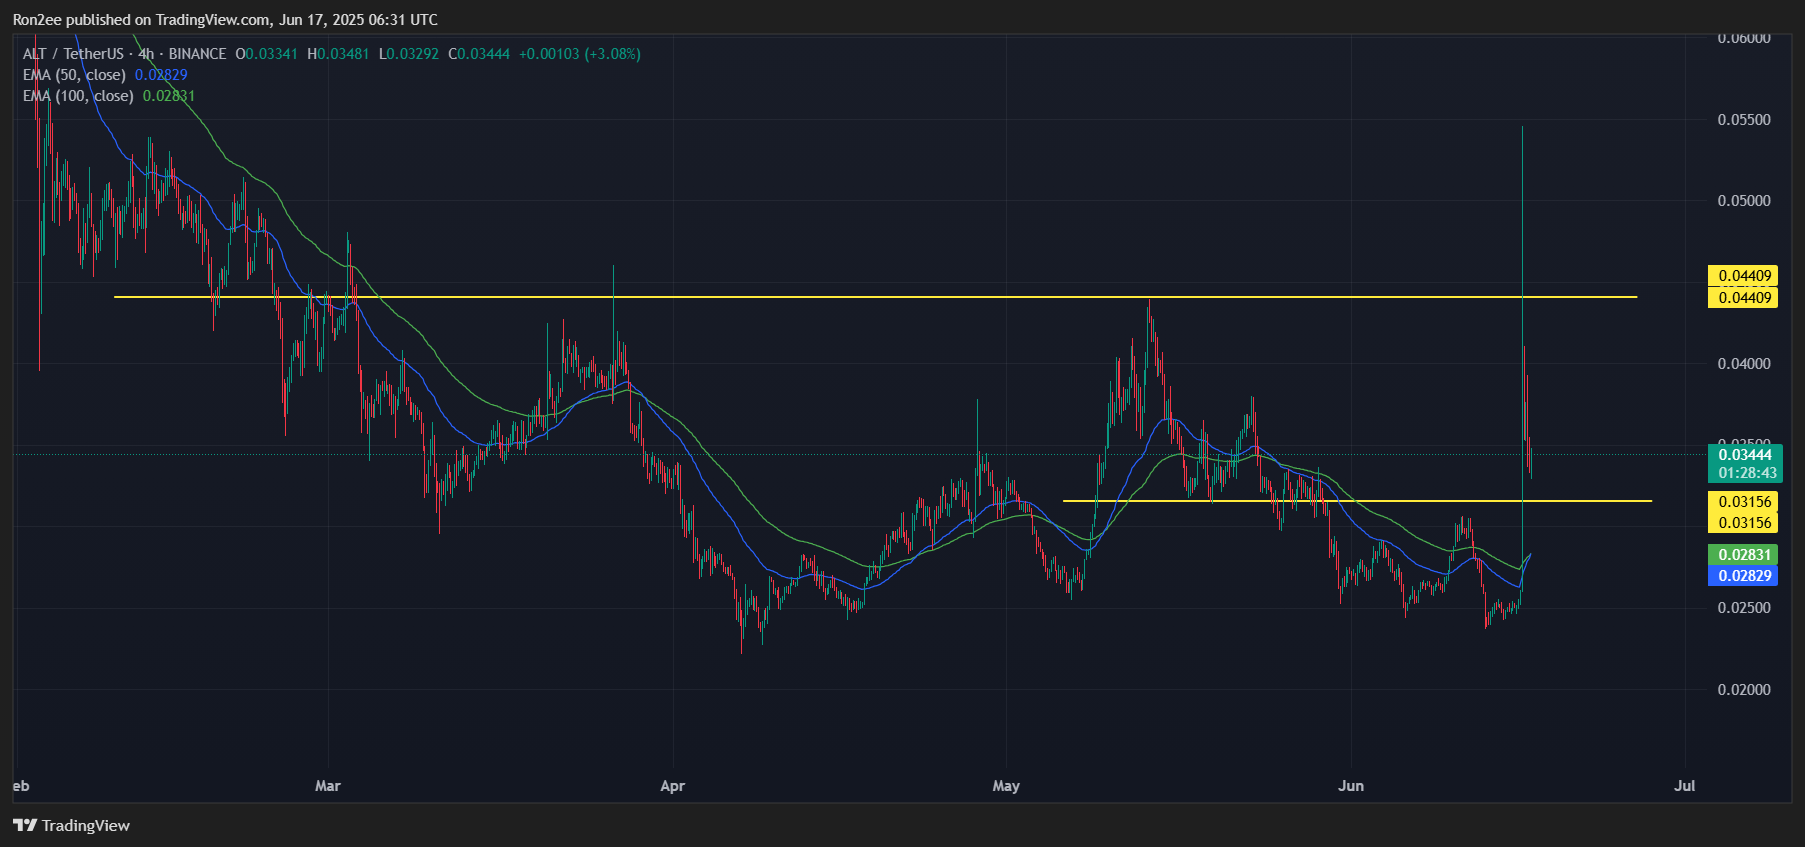Viewport: 1805px width, 847px height.
Task: Click the blue 0.02829 EMA price label
Action: point(1744,576)
